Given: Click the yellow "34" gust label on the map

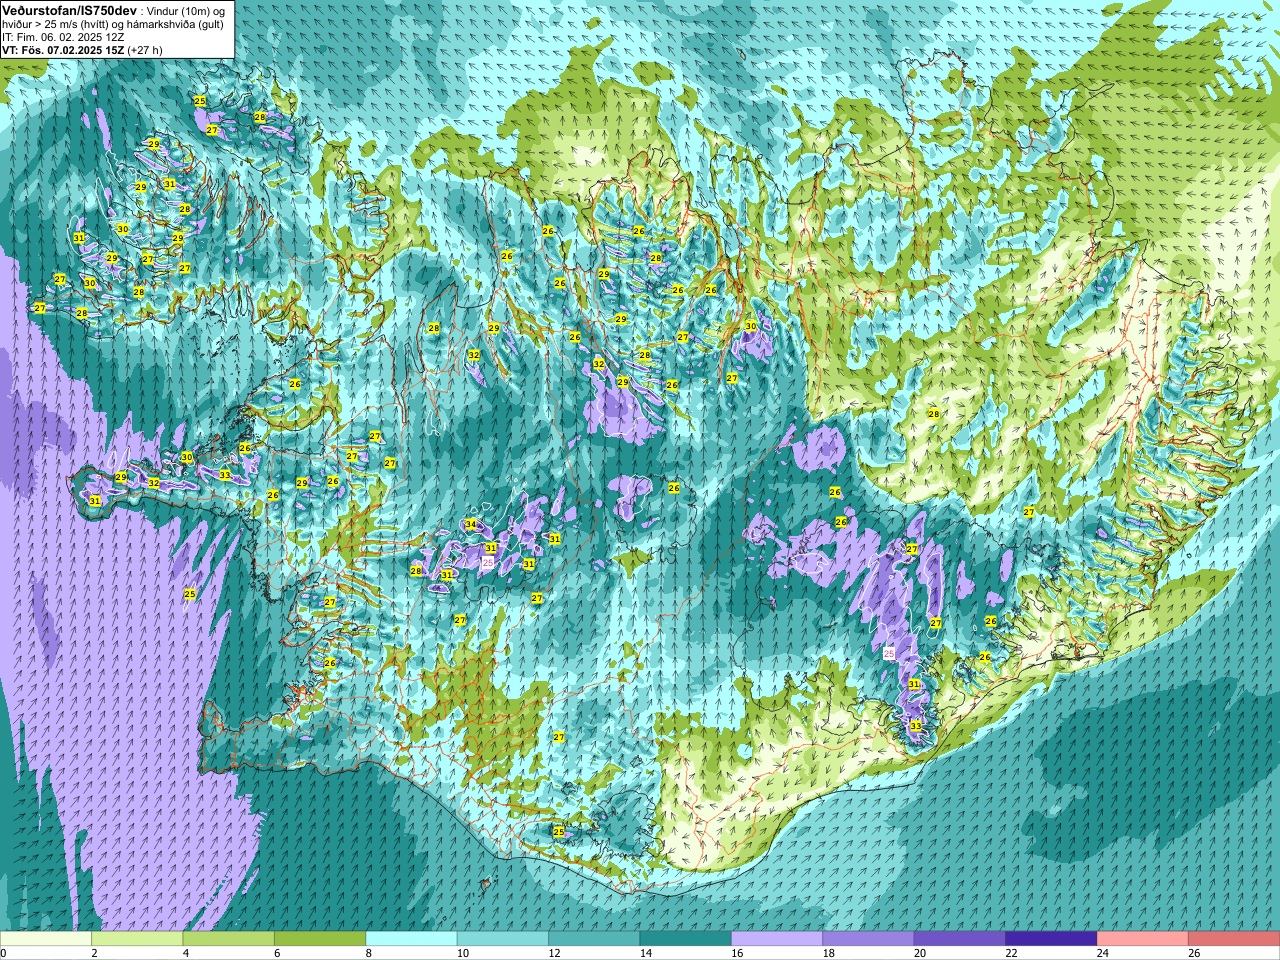Looking at the screenshot, I should pyautogui.click(x=470, y=525).
